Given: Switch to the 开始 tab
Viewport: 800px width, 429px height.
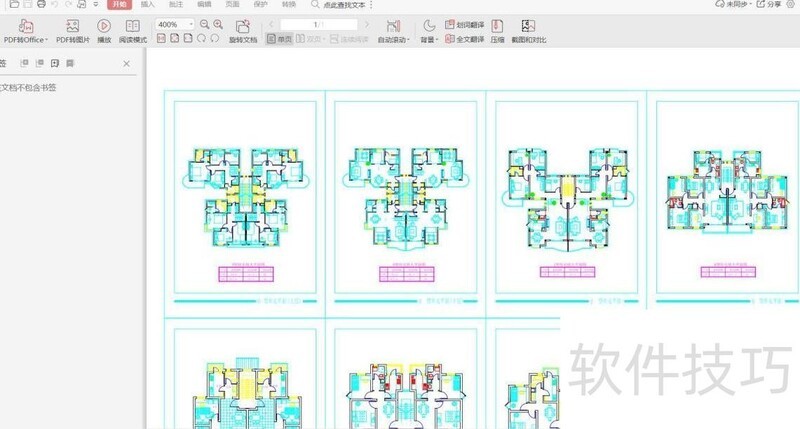Looking at the screenshot, I should 119,4.
